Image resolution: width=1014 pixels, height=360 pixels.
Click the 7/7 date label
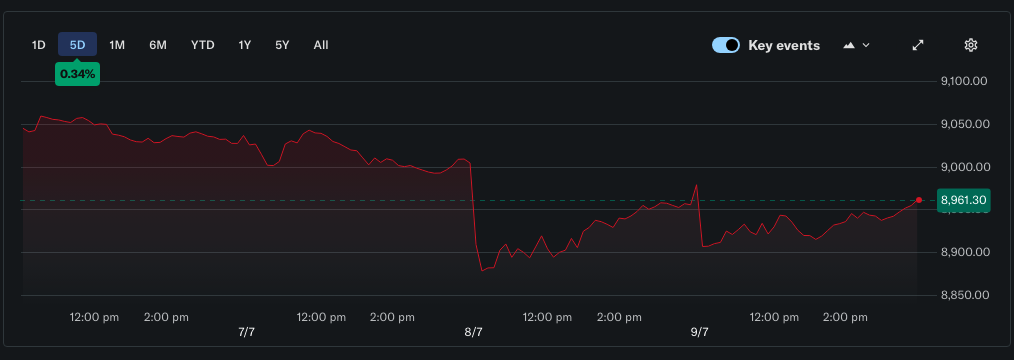click(246, 332)
